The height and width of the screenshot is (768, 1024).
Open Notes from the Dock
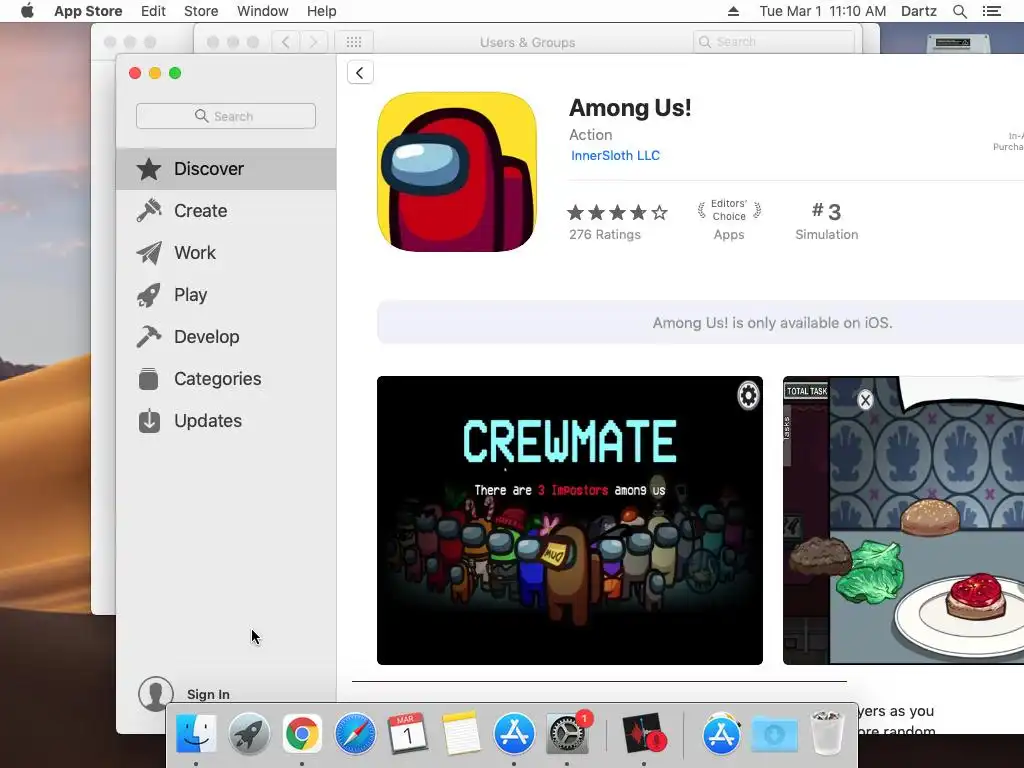click(x=461, y=733)
